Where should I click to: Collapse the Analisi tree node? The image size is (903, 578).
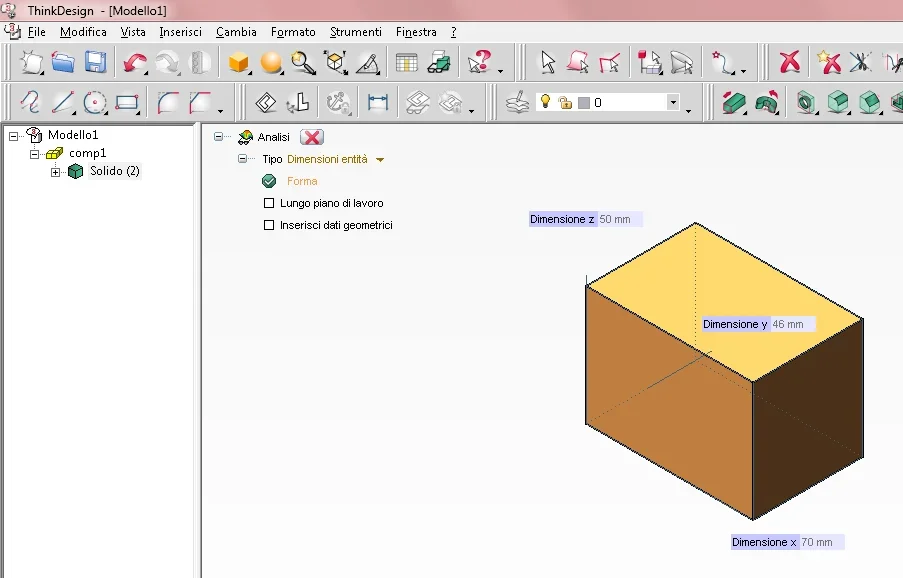(218, 137)
